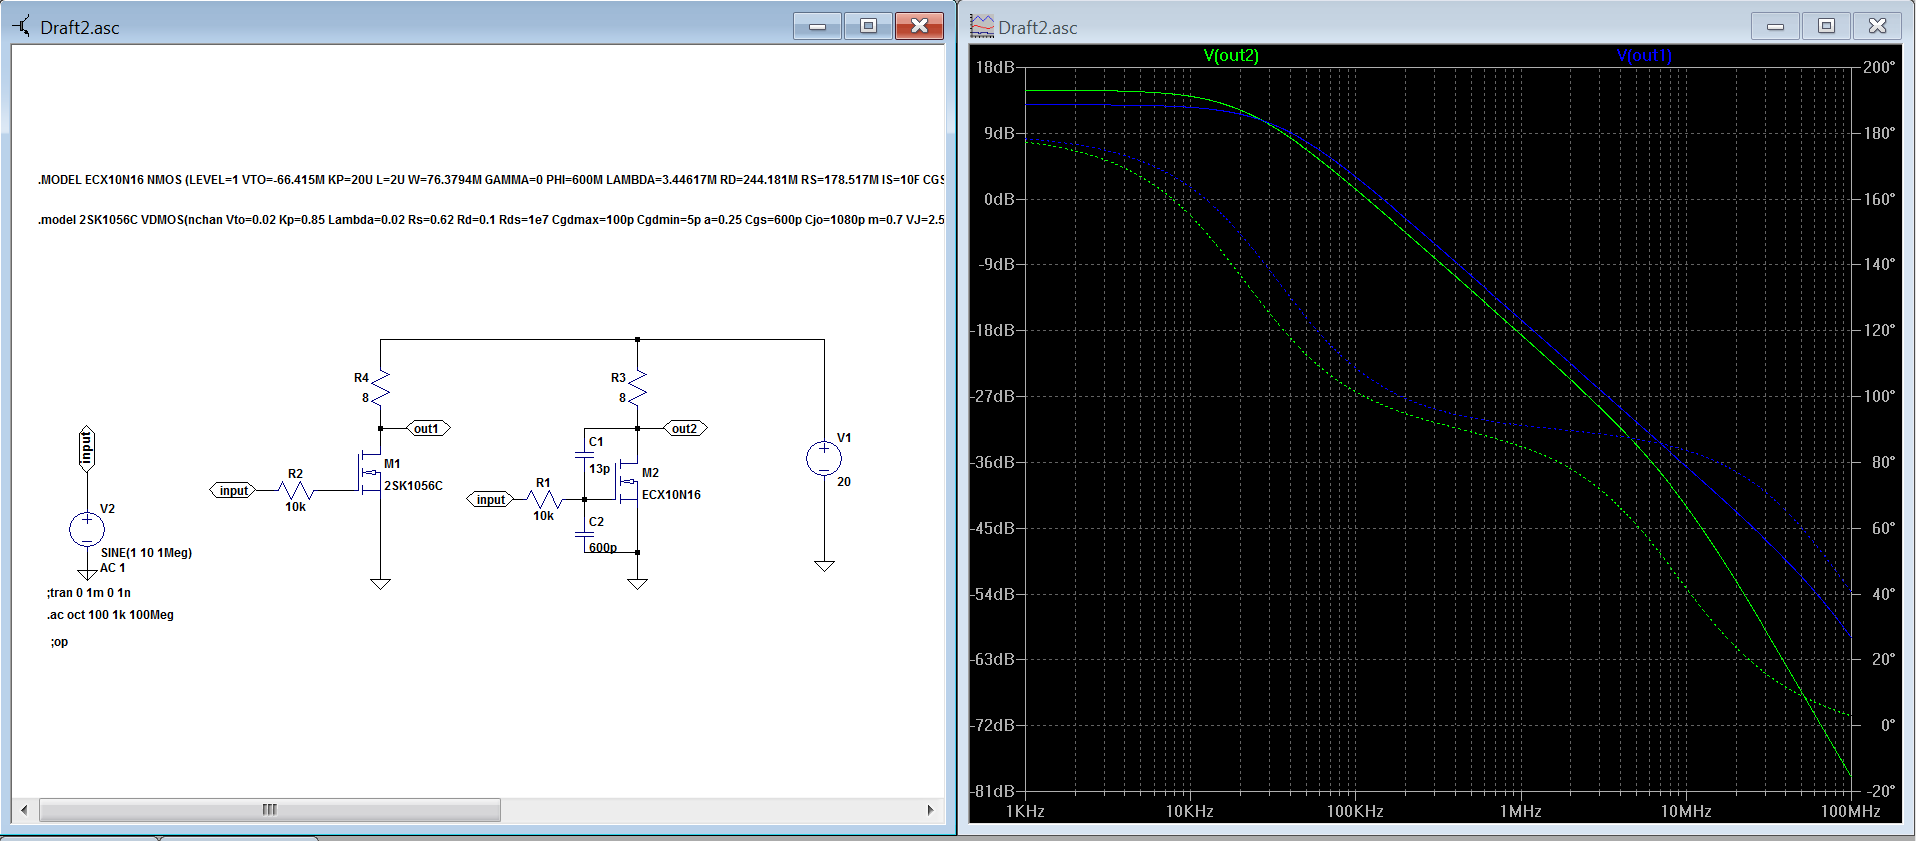
Task: Select capacitor C1 symbol
Action: pyautogui.click(x=585, y=454)
